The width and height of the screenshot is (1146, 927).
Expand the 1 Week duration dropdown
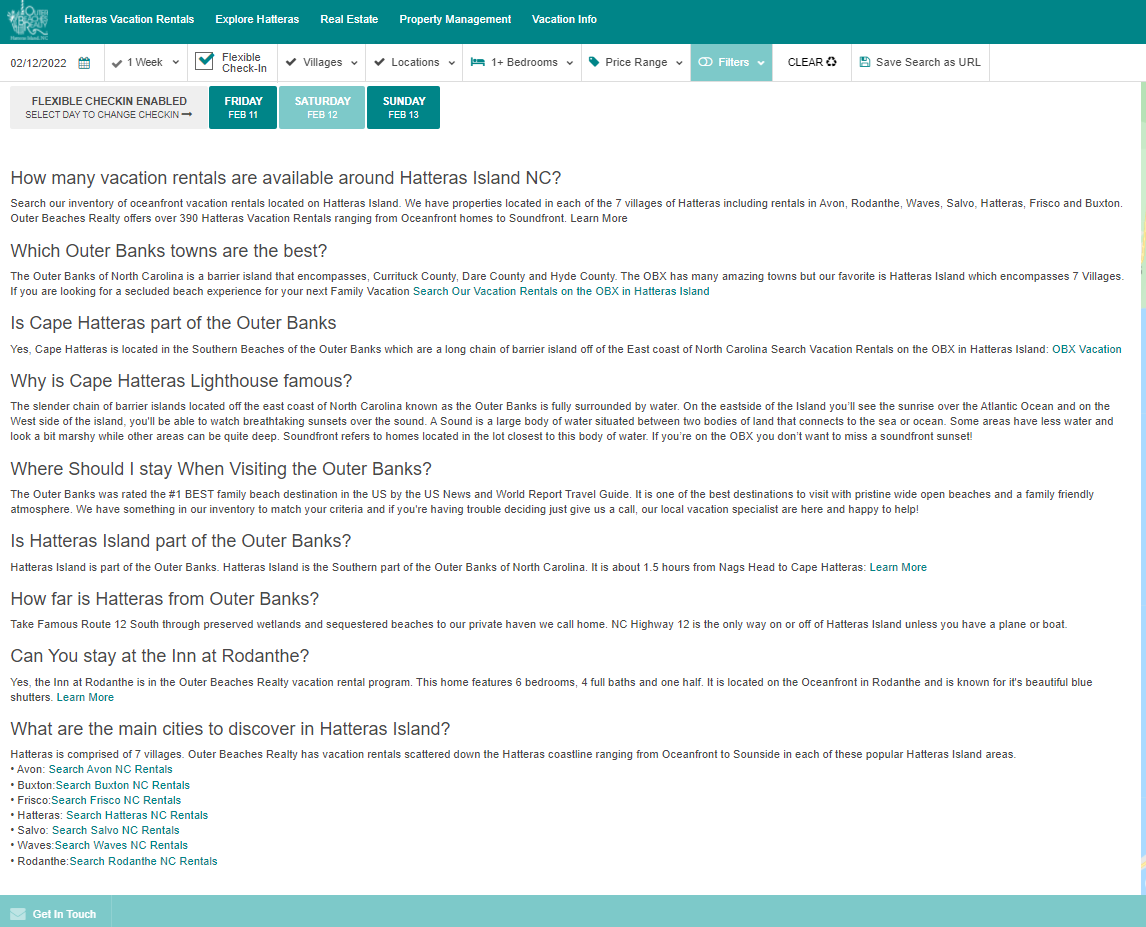coord(146,62)
